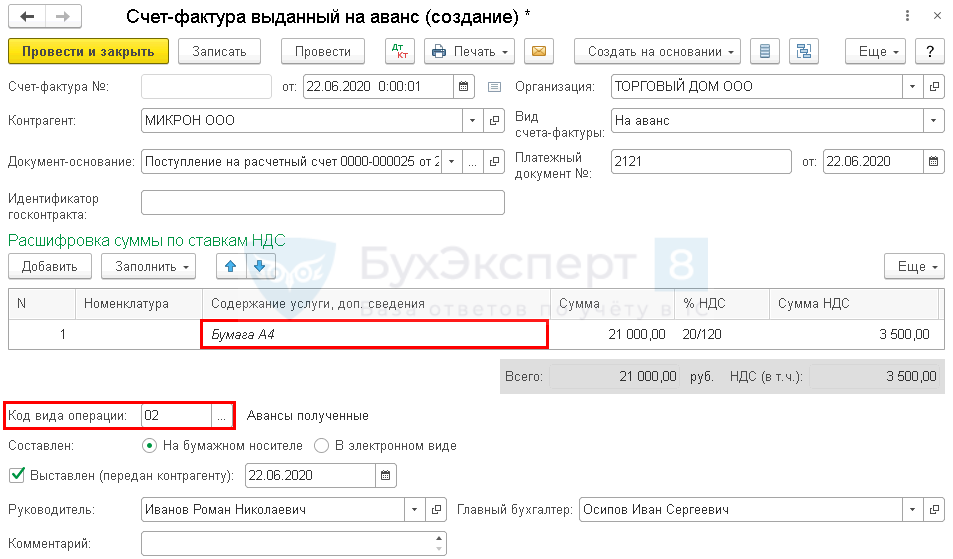The height and width of the screenshot is (559, 953).
Task: Move table row down
Action: pos(260,267)
